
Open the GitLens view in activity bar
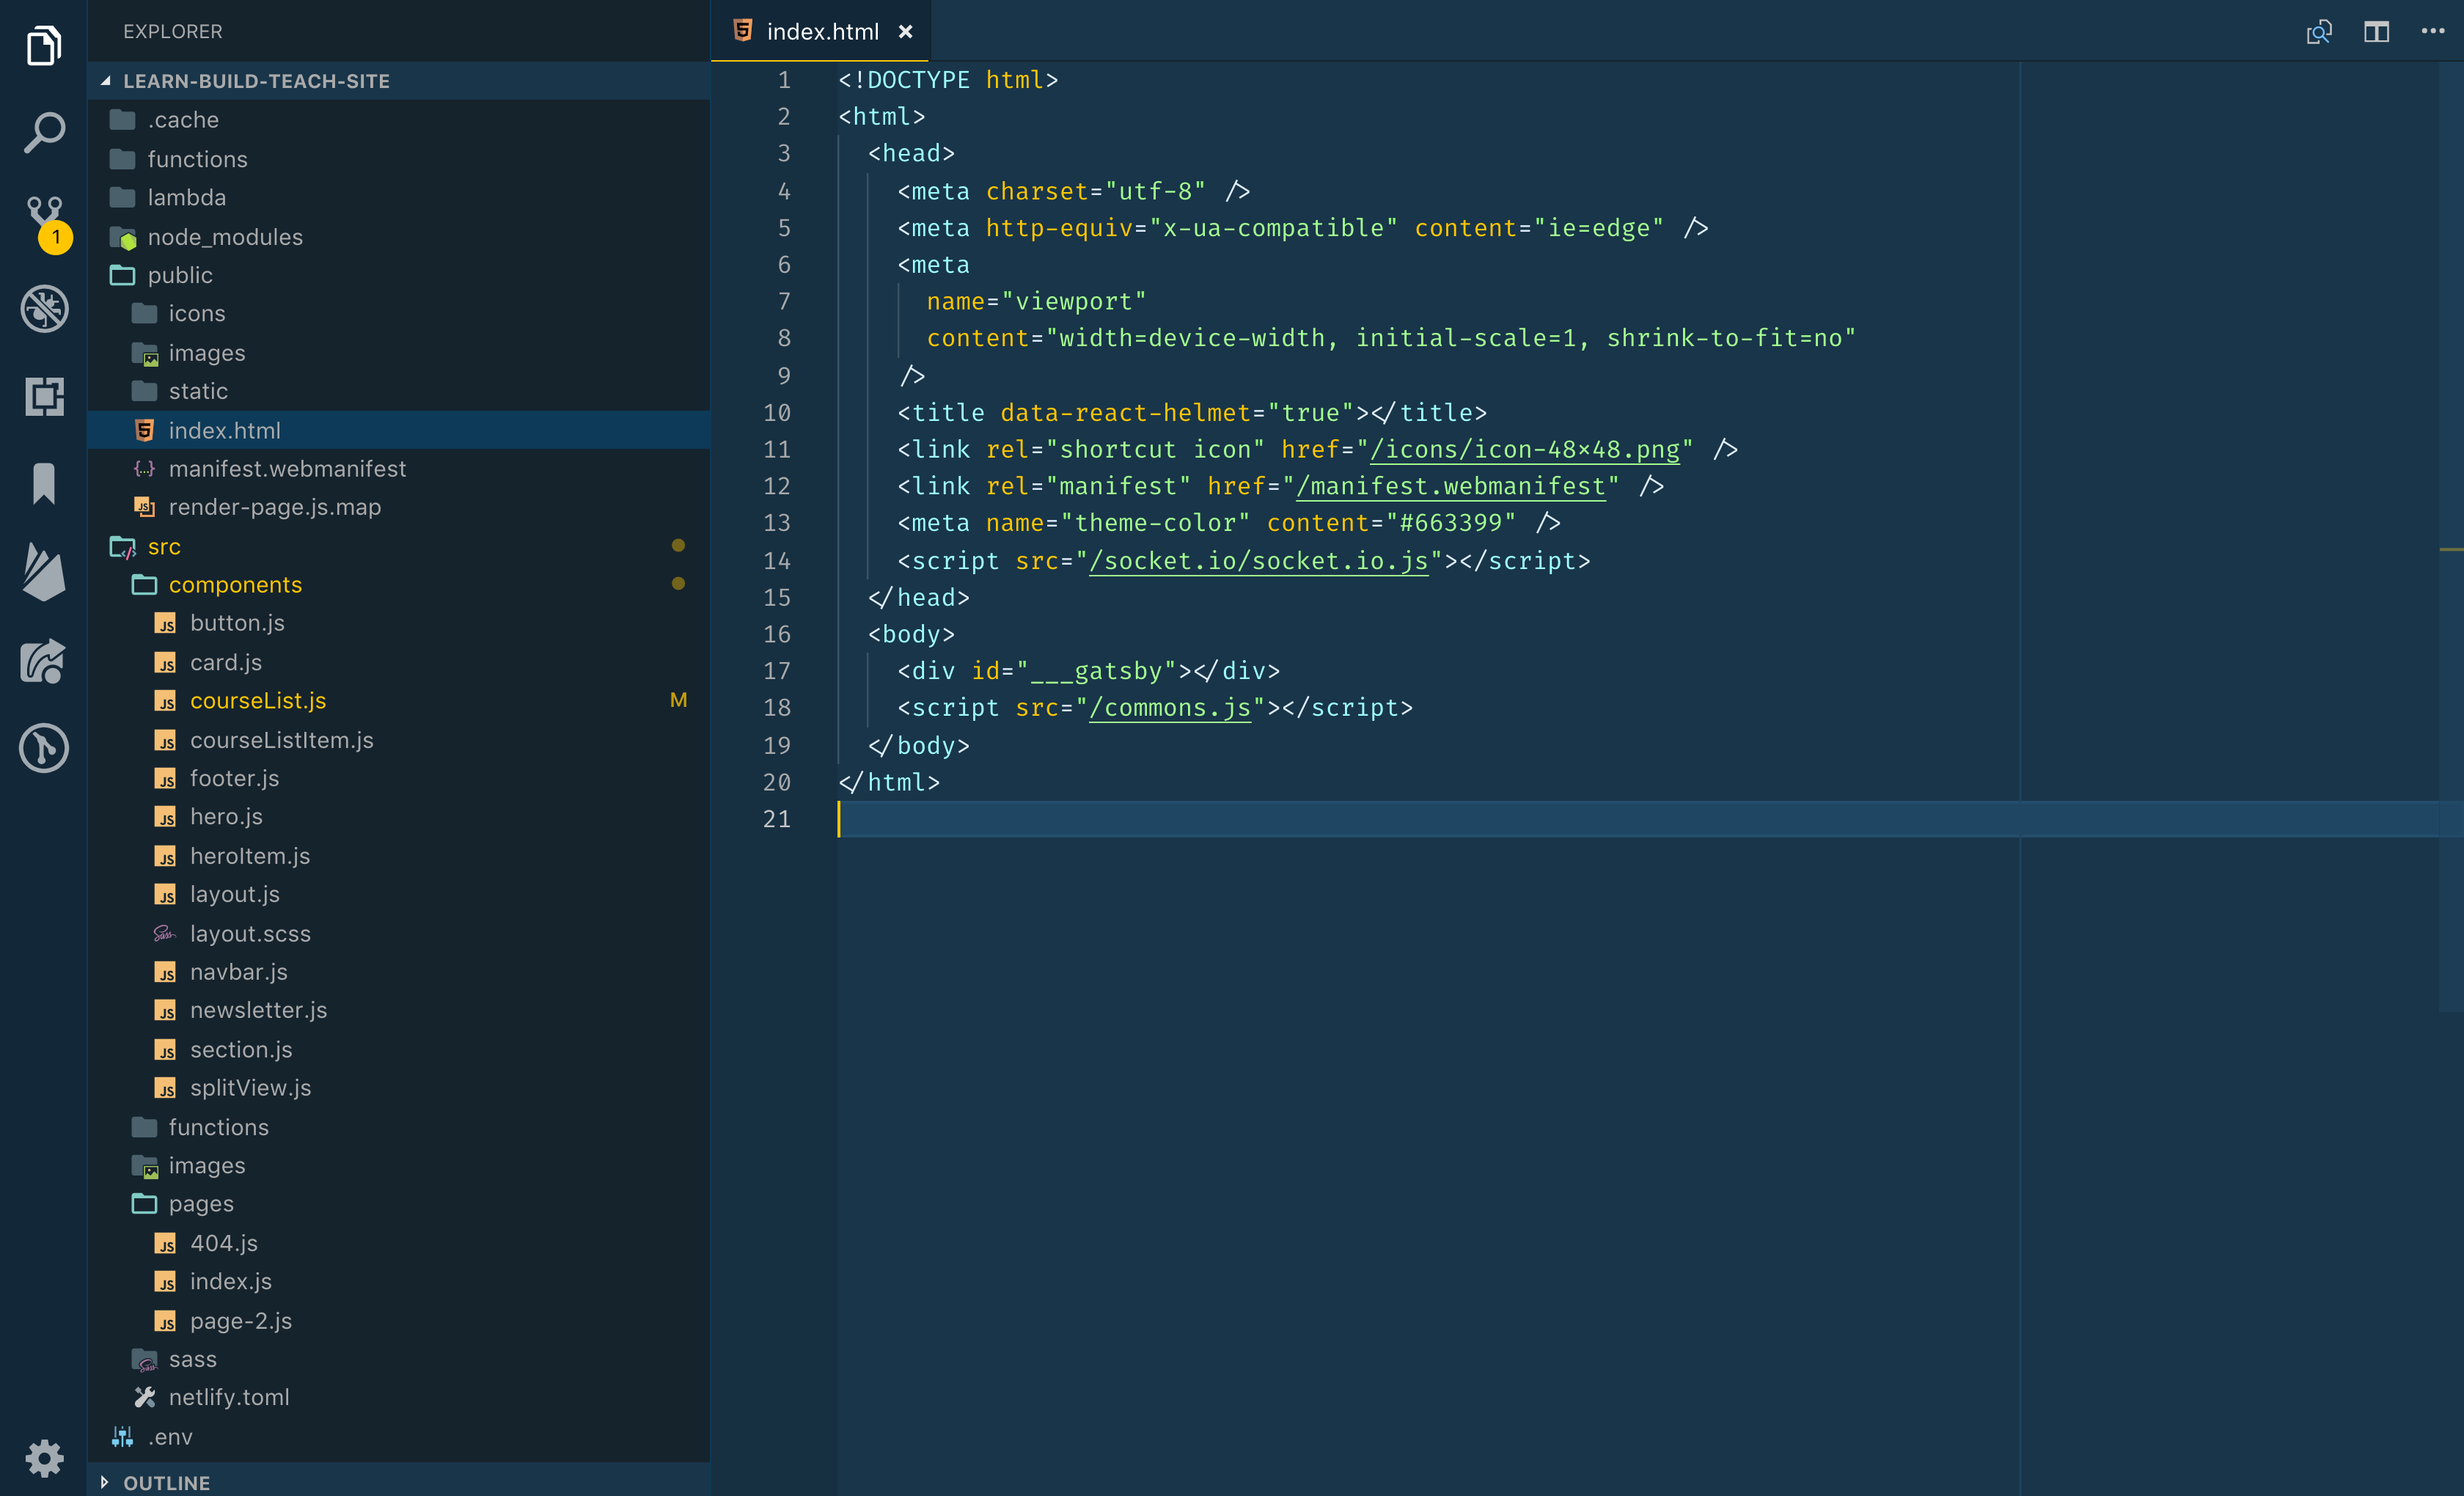click(x=44, y=748)
